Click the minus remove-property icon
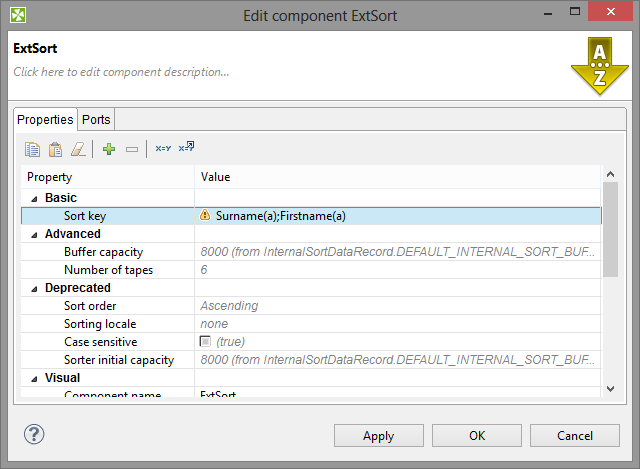The image size is (640, 469). point(132,149)
